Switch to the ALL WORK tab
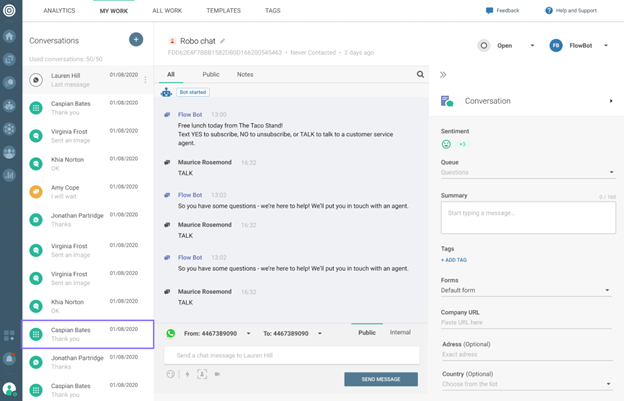Image resolution: width=624 pixels, height=401 pixels. (168, 11)
